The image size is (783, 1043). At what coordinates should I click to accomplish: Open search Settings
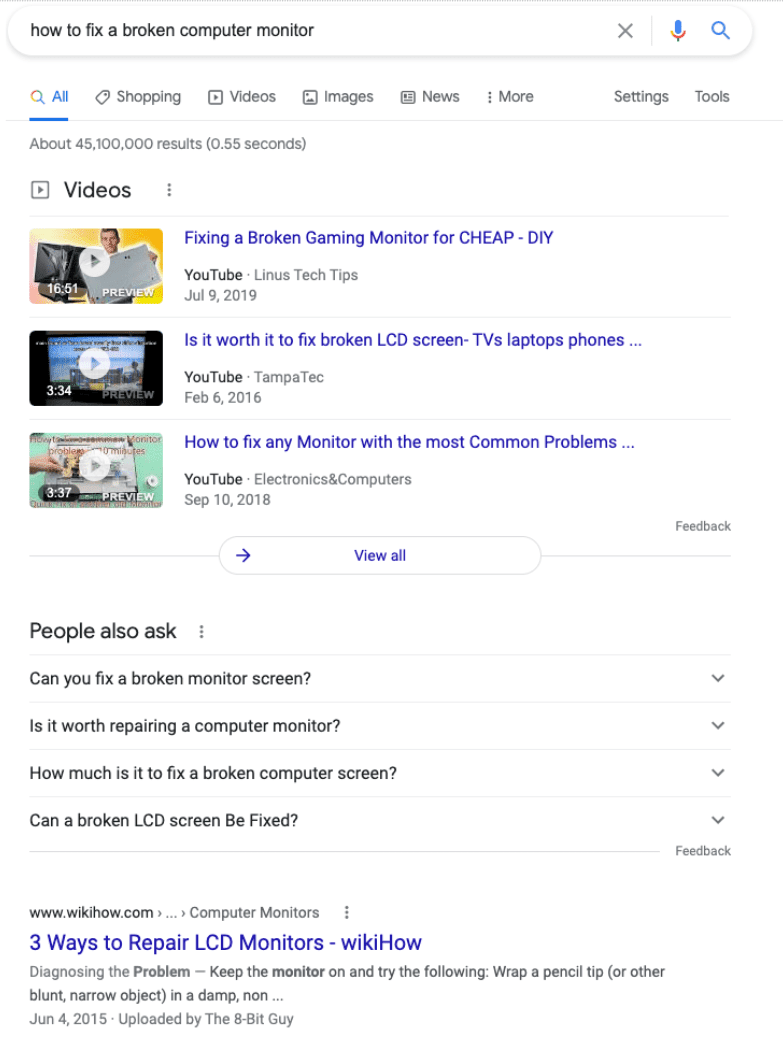(x=641, y=97)
